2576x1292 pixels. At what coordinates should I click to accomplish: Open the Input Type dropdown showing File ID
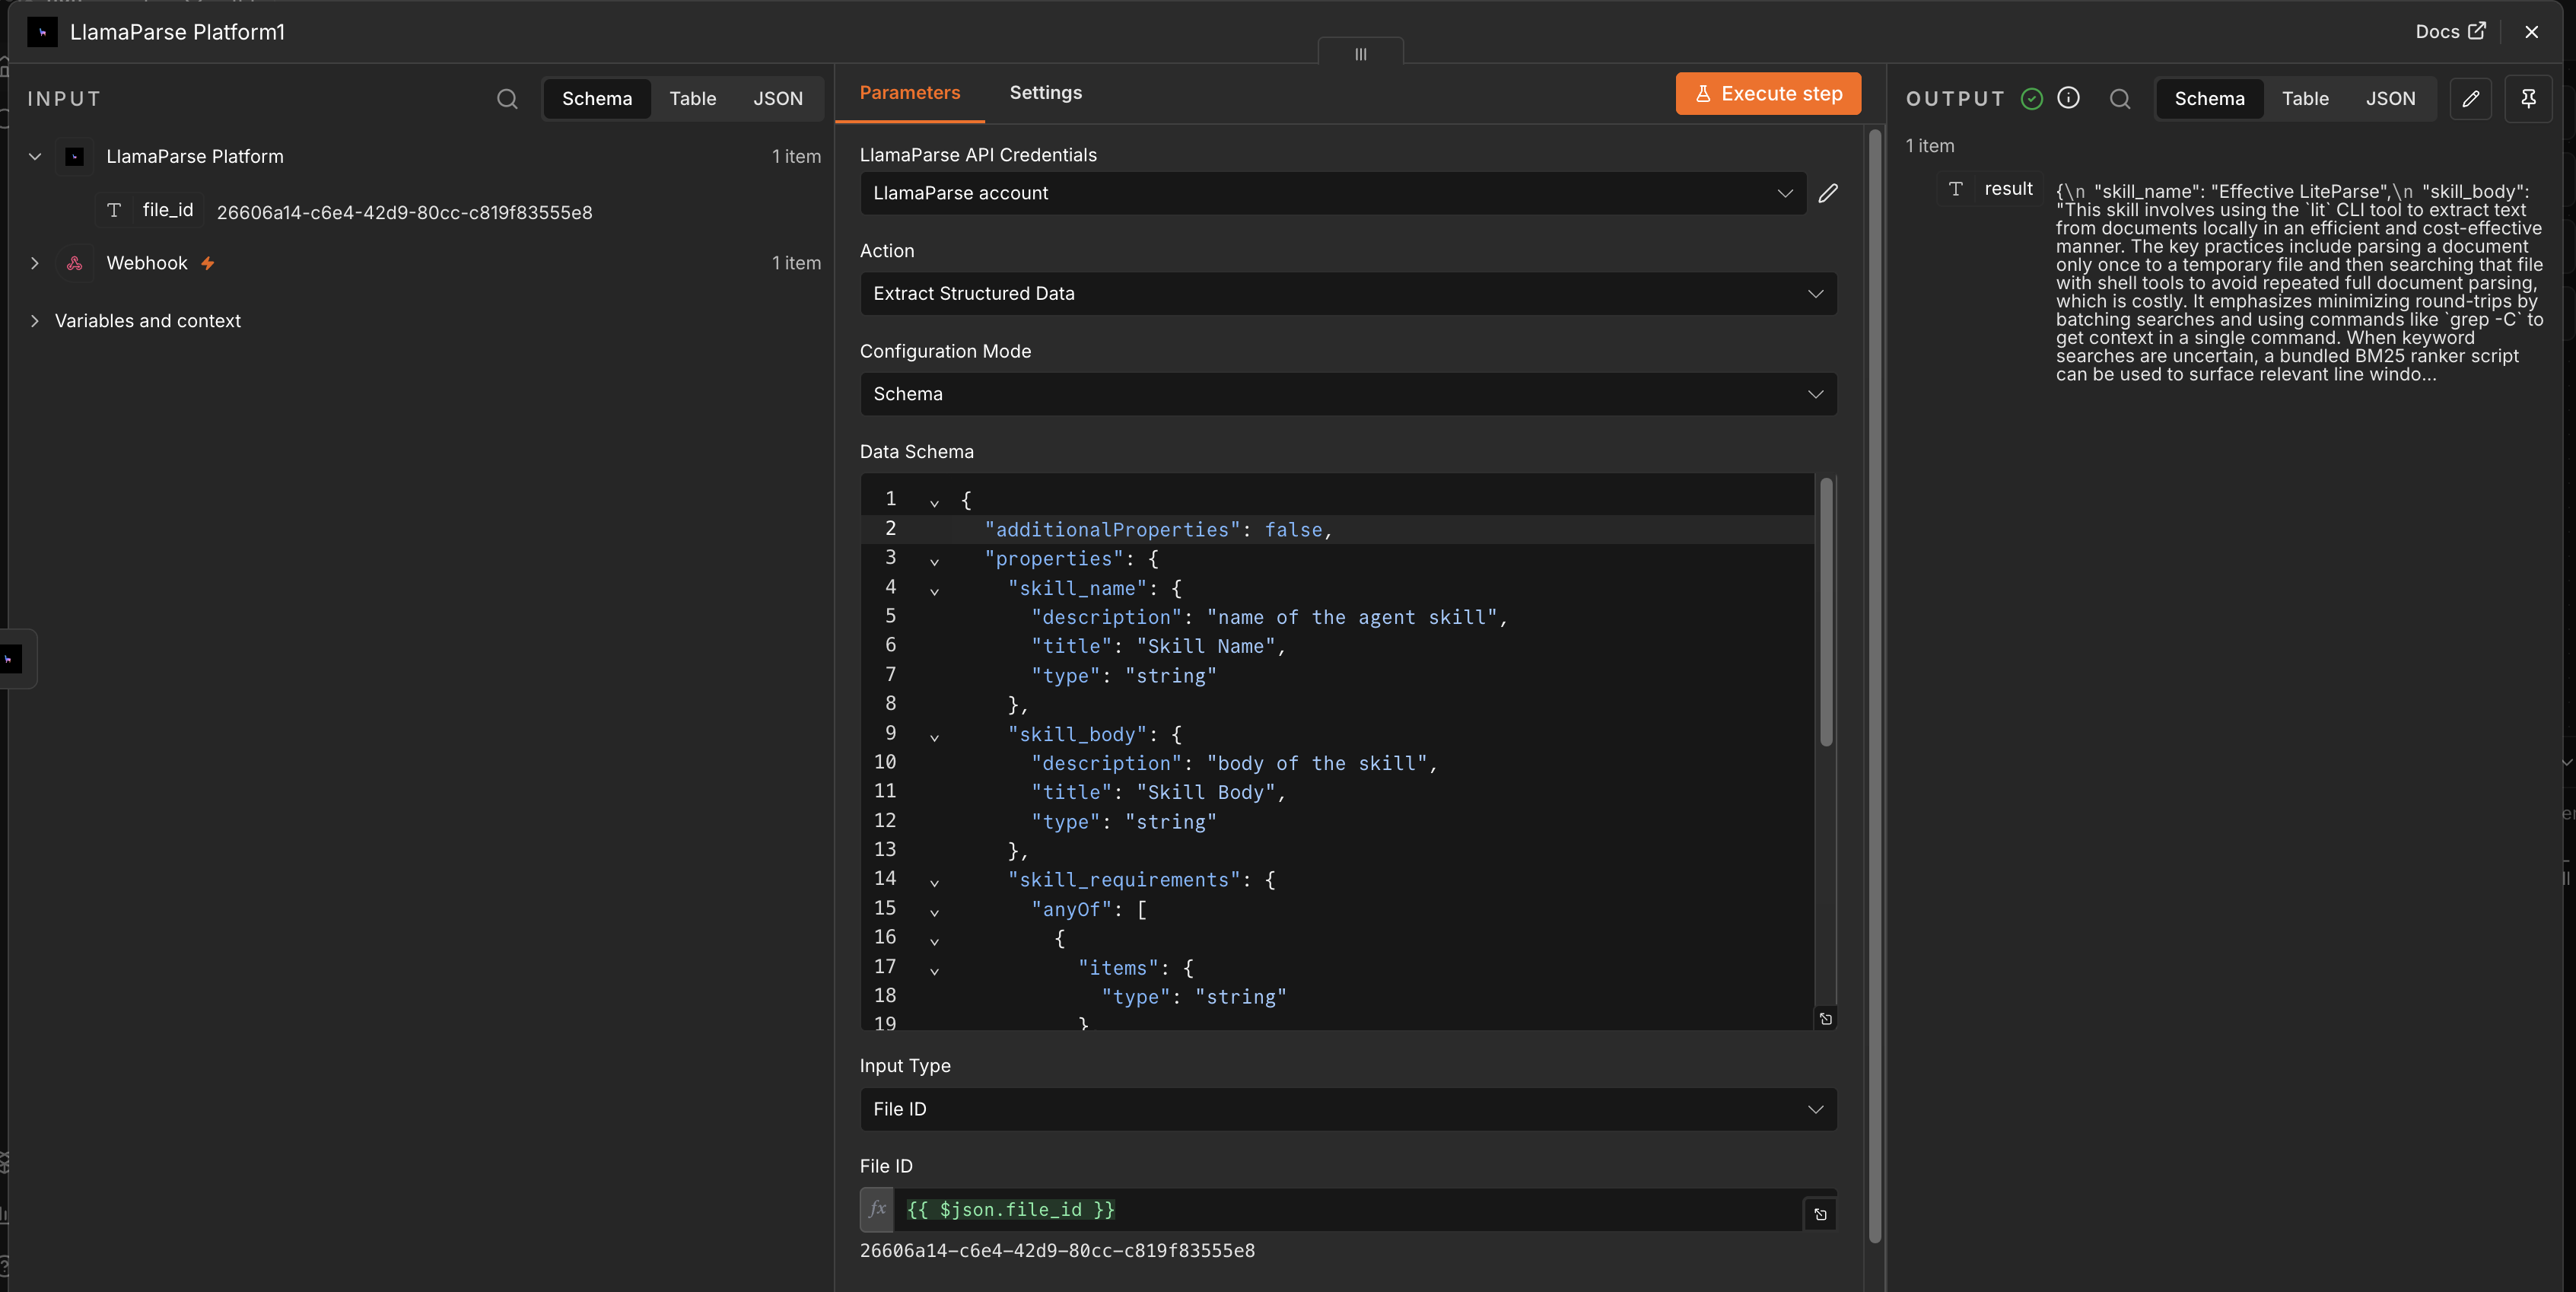pos(1348,1109)
